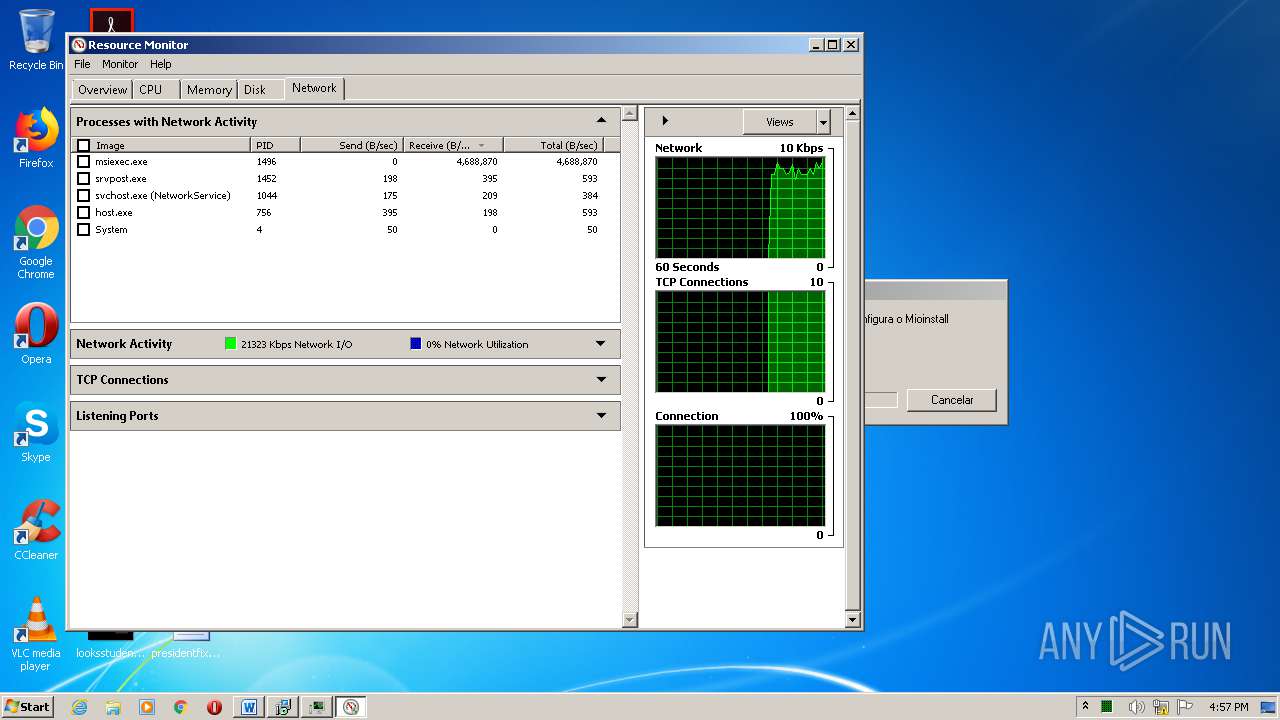This screenshot has width=1280, height=720.
Task: Open the Start menu
Action: coord(27,706)
